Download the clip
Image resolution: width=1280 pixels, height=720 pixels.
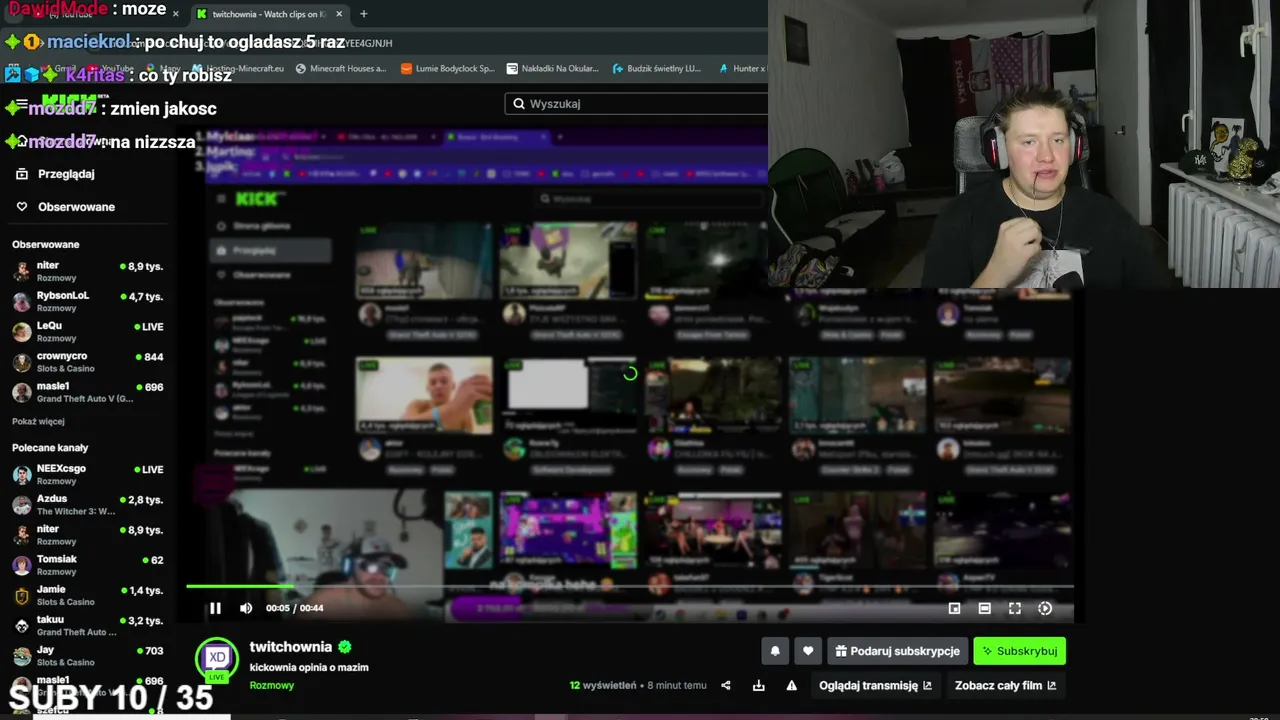(759, 686)
